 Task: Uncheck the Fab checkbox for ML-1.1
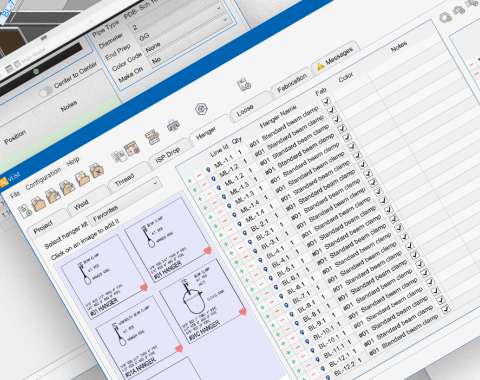326,101
